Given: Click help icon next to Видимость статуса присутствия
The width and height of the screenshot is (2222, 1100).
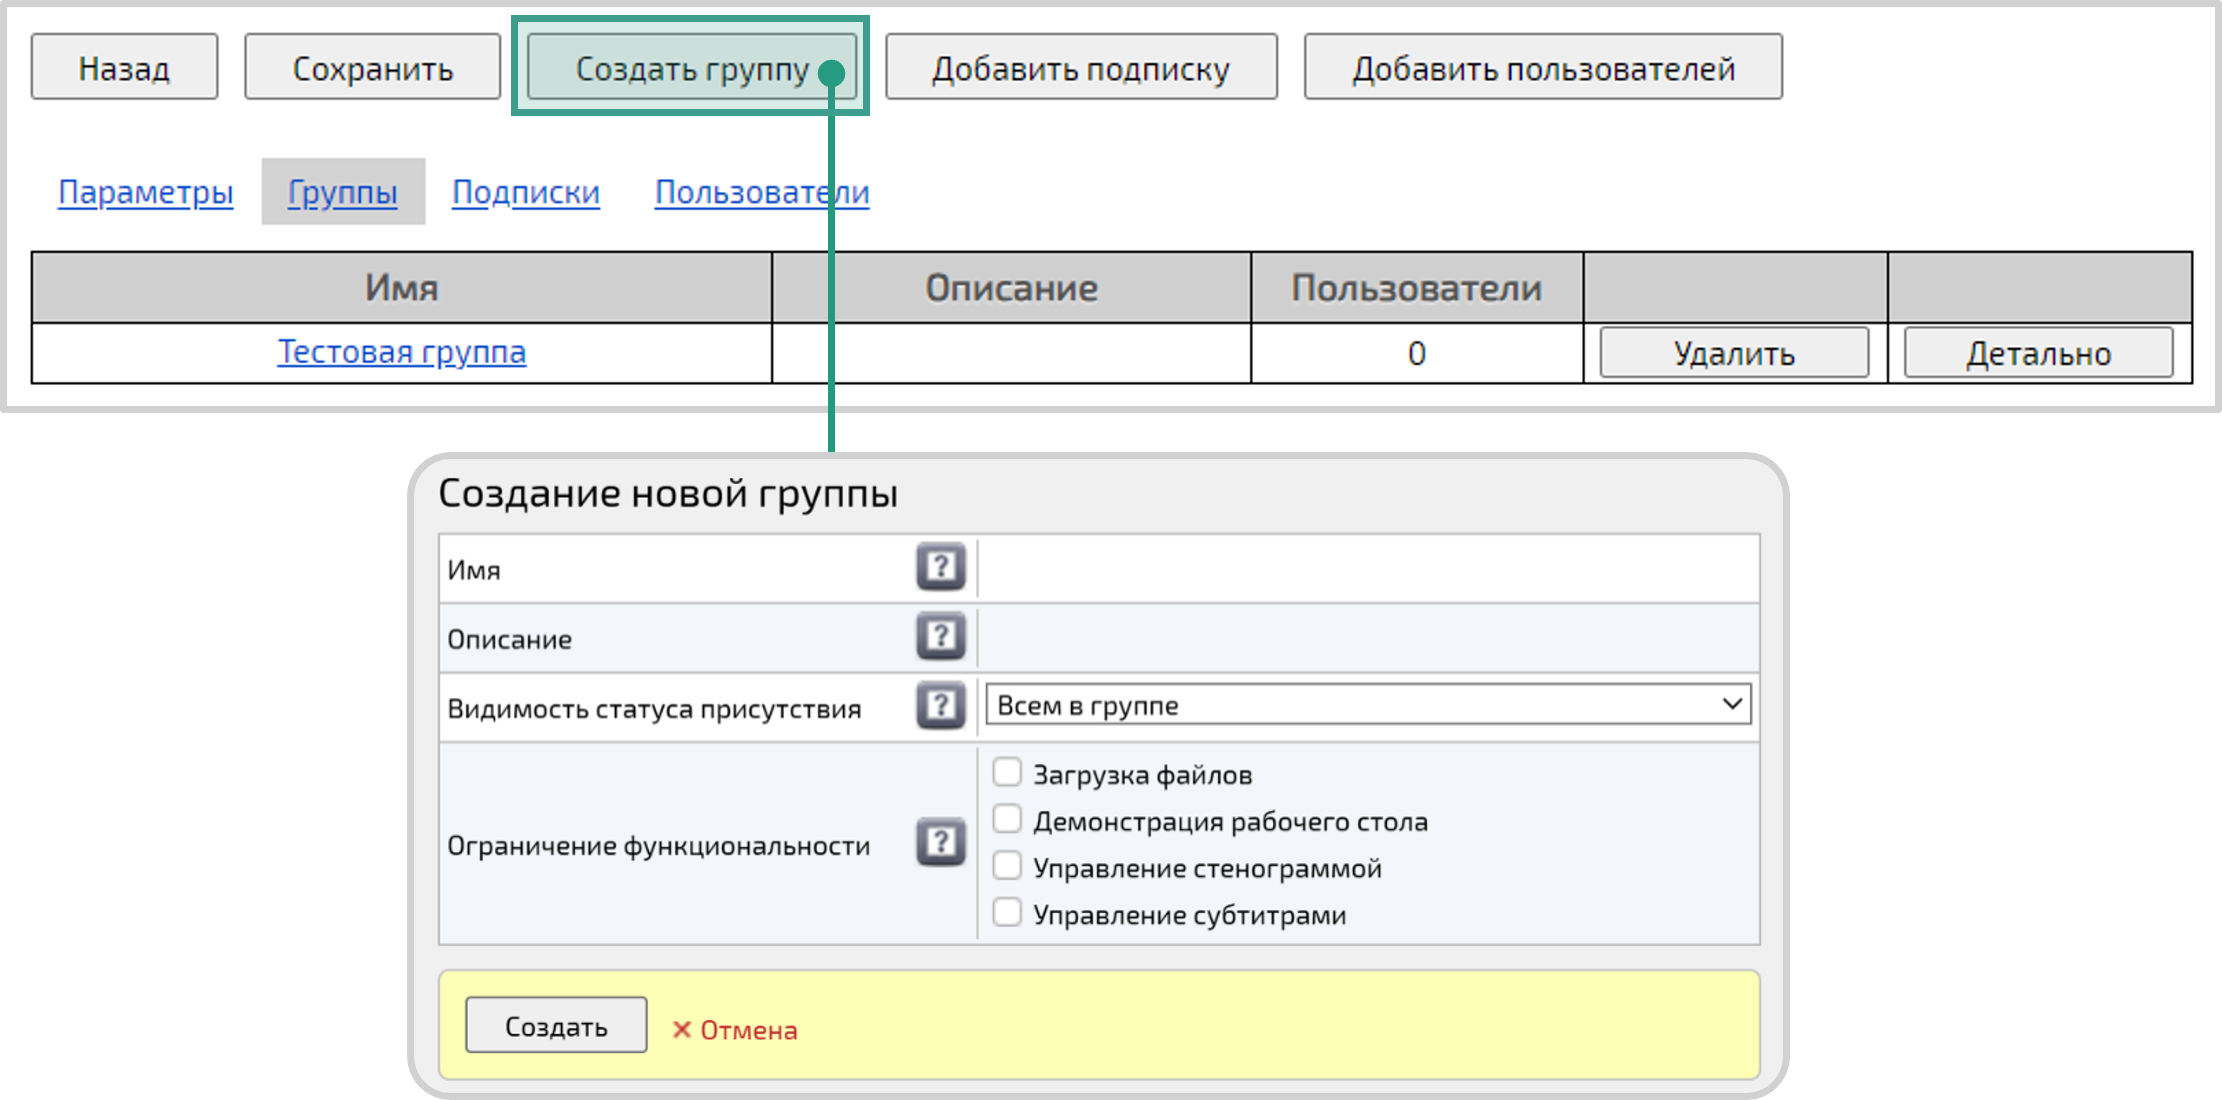Looking at the screenshot, I should 940,705.
